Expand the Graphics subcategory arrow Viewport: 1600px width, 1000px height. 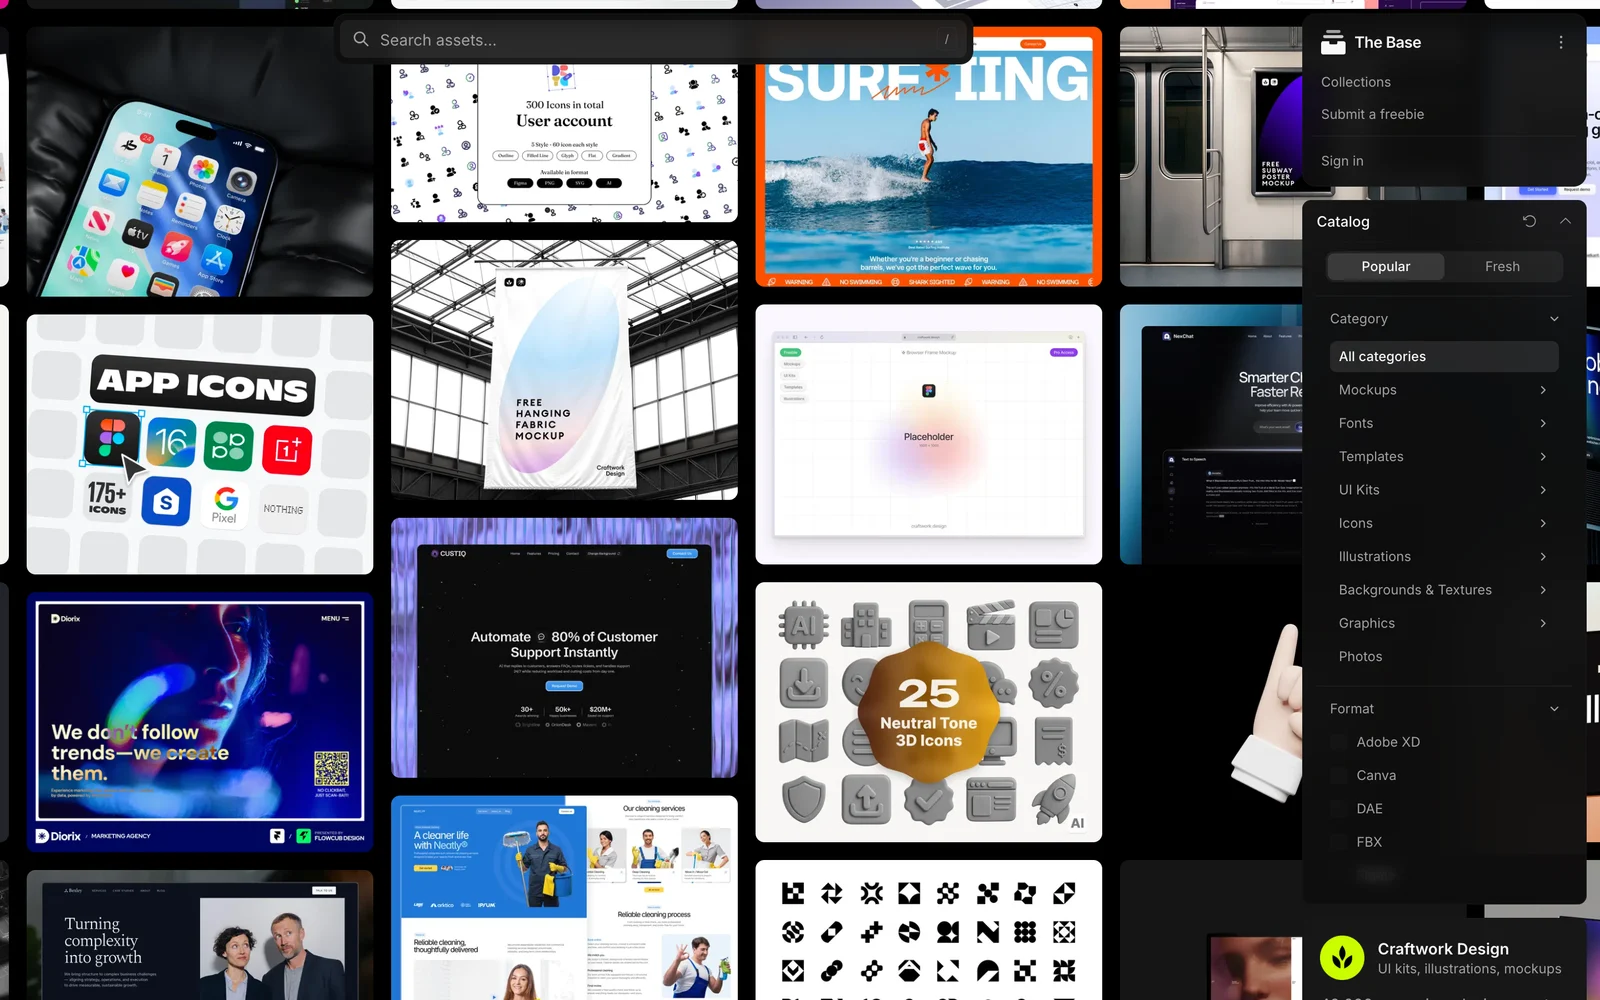(x=1543, y=623)
